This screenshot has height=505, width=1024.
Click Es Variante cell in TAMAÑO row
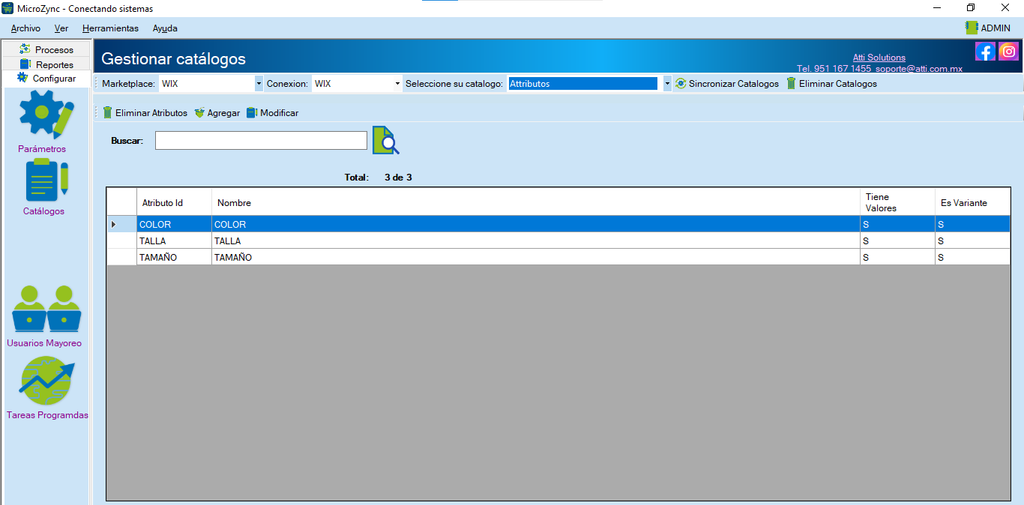coord(972,257)
